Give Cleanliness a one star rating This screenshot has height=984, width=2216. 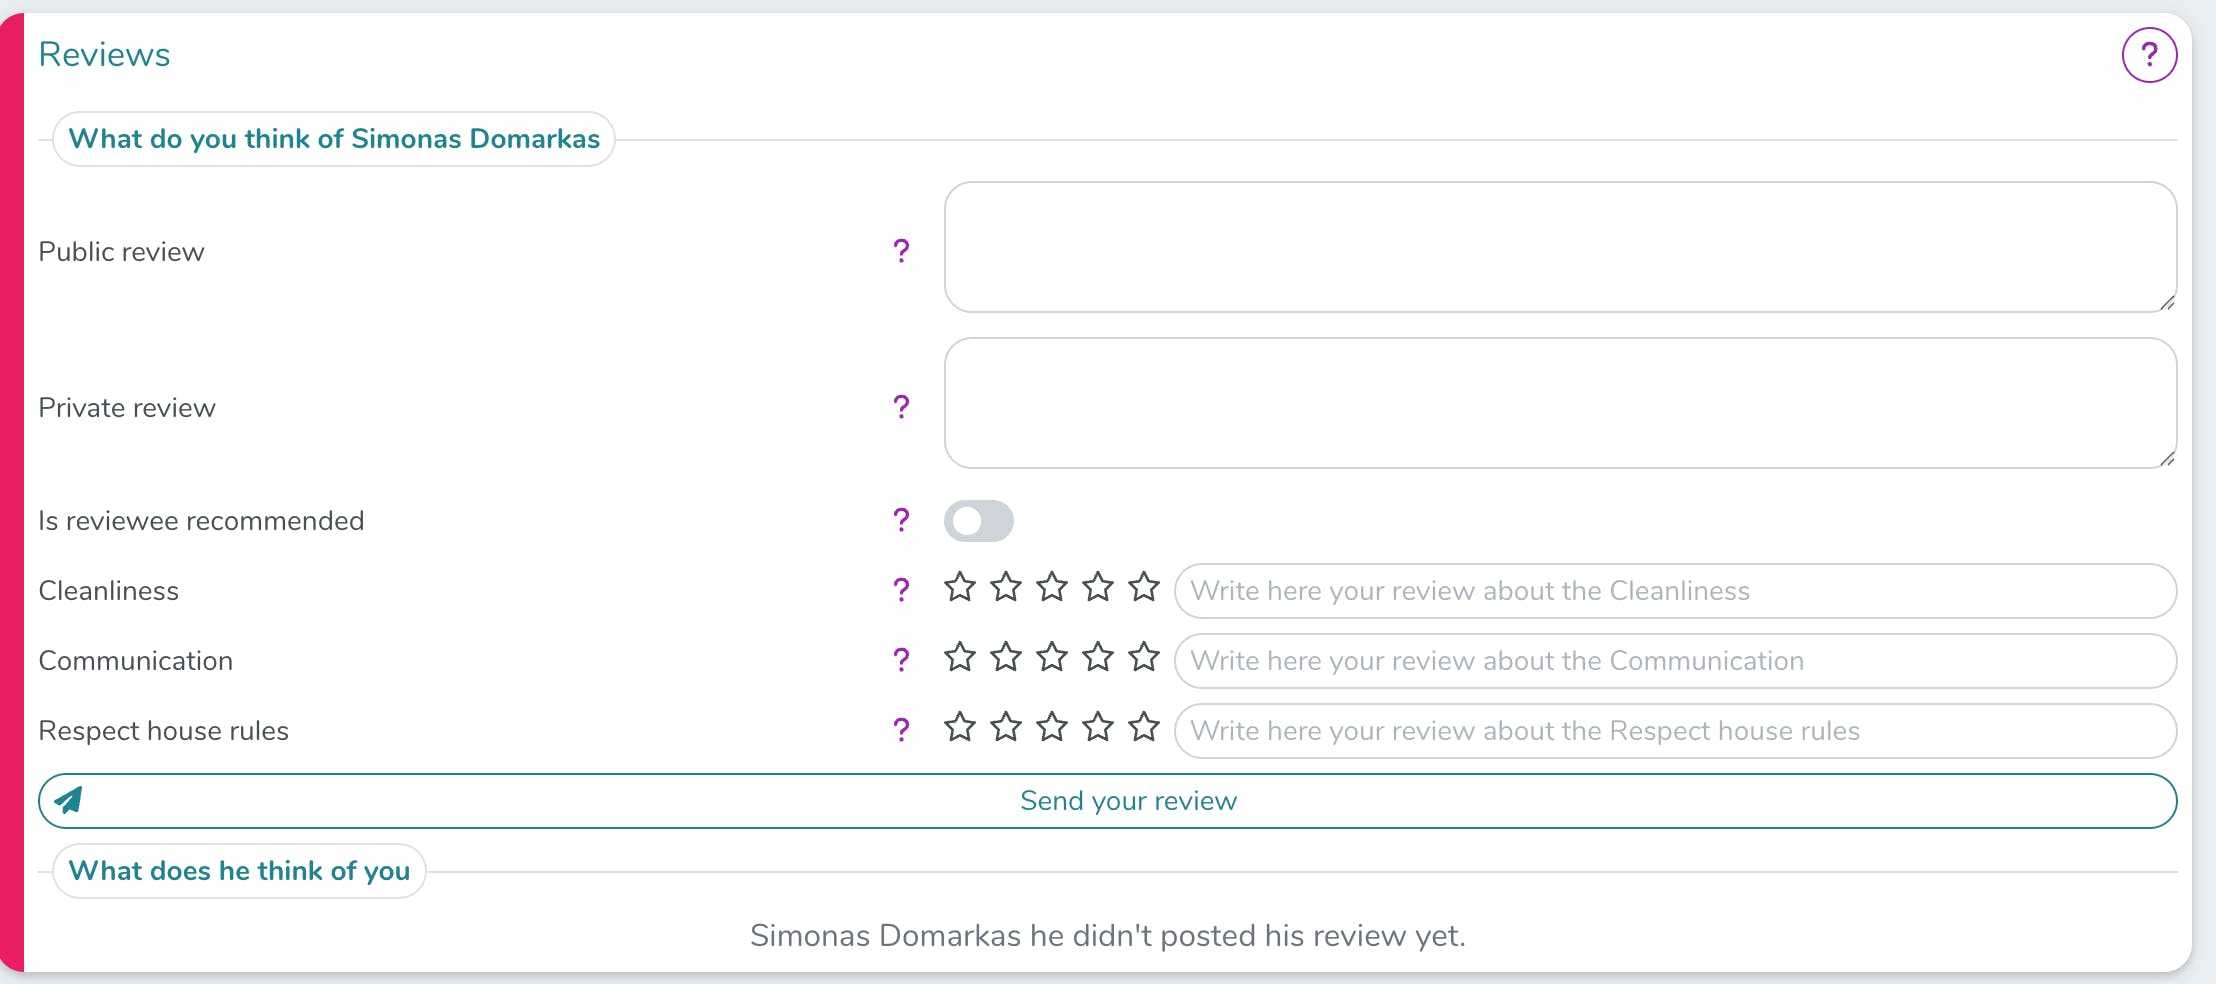point(959,587)
